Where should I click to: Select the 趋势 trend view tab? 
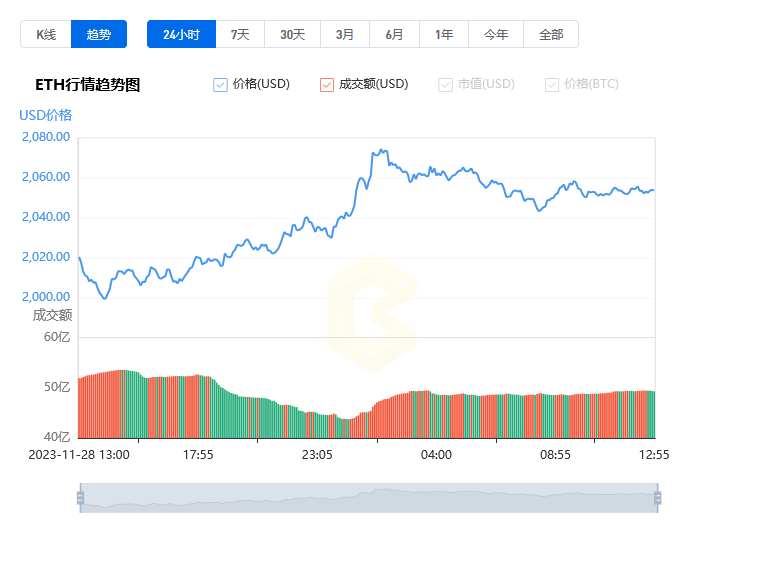pyautogui.click(x=99, y=34)
